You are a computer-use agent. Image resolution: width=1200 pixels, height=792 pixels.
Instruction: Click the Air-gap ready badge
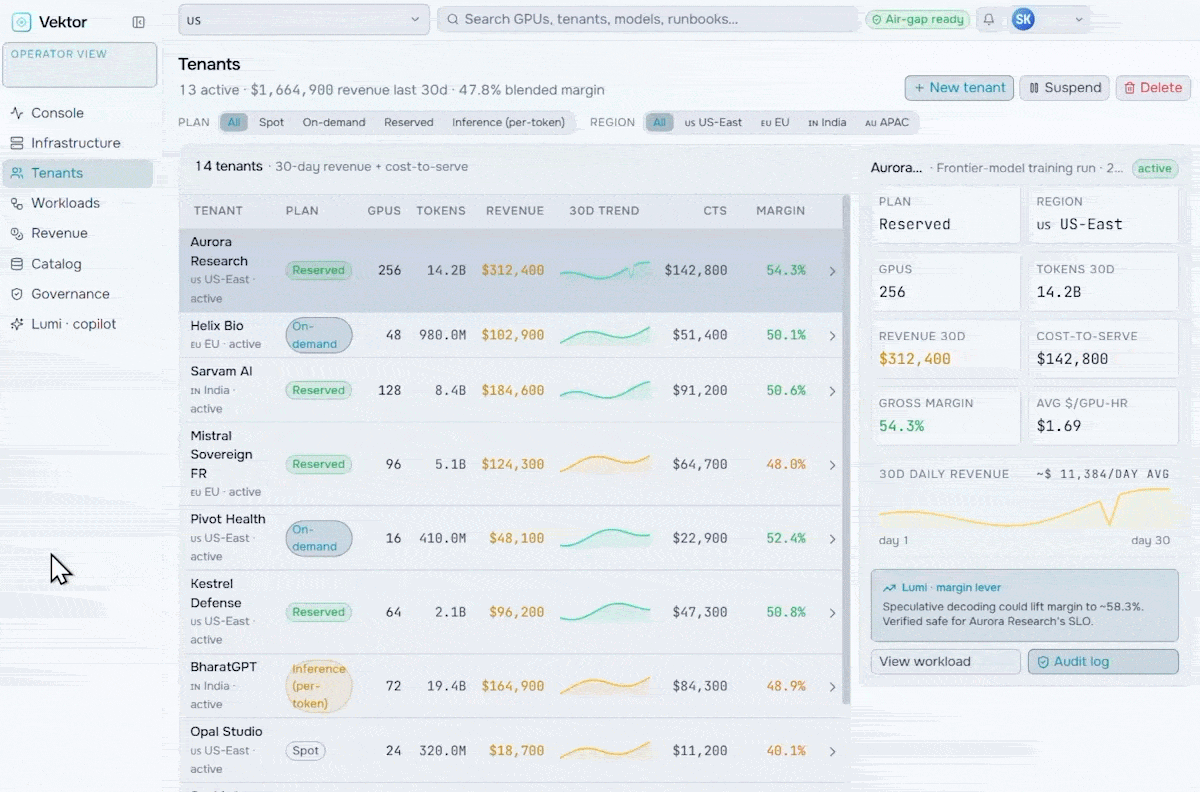[x=917, y=19]
